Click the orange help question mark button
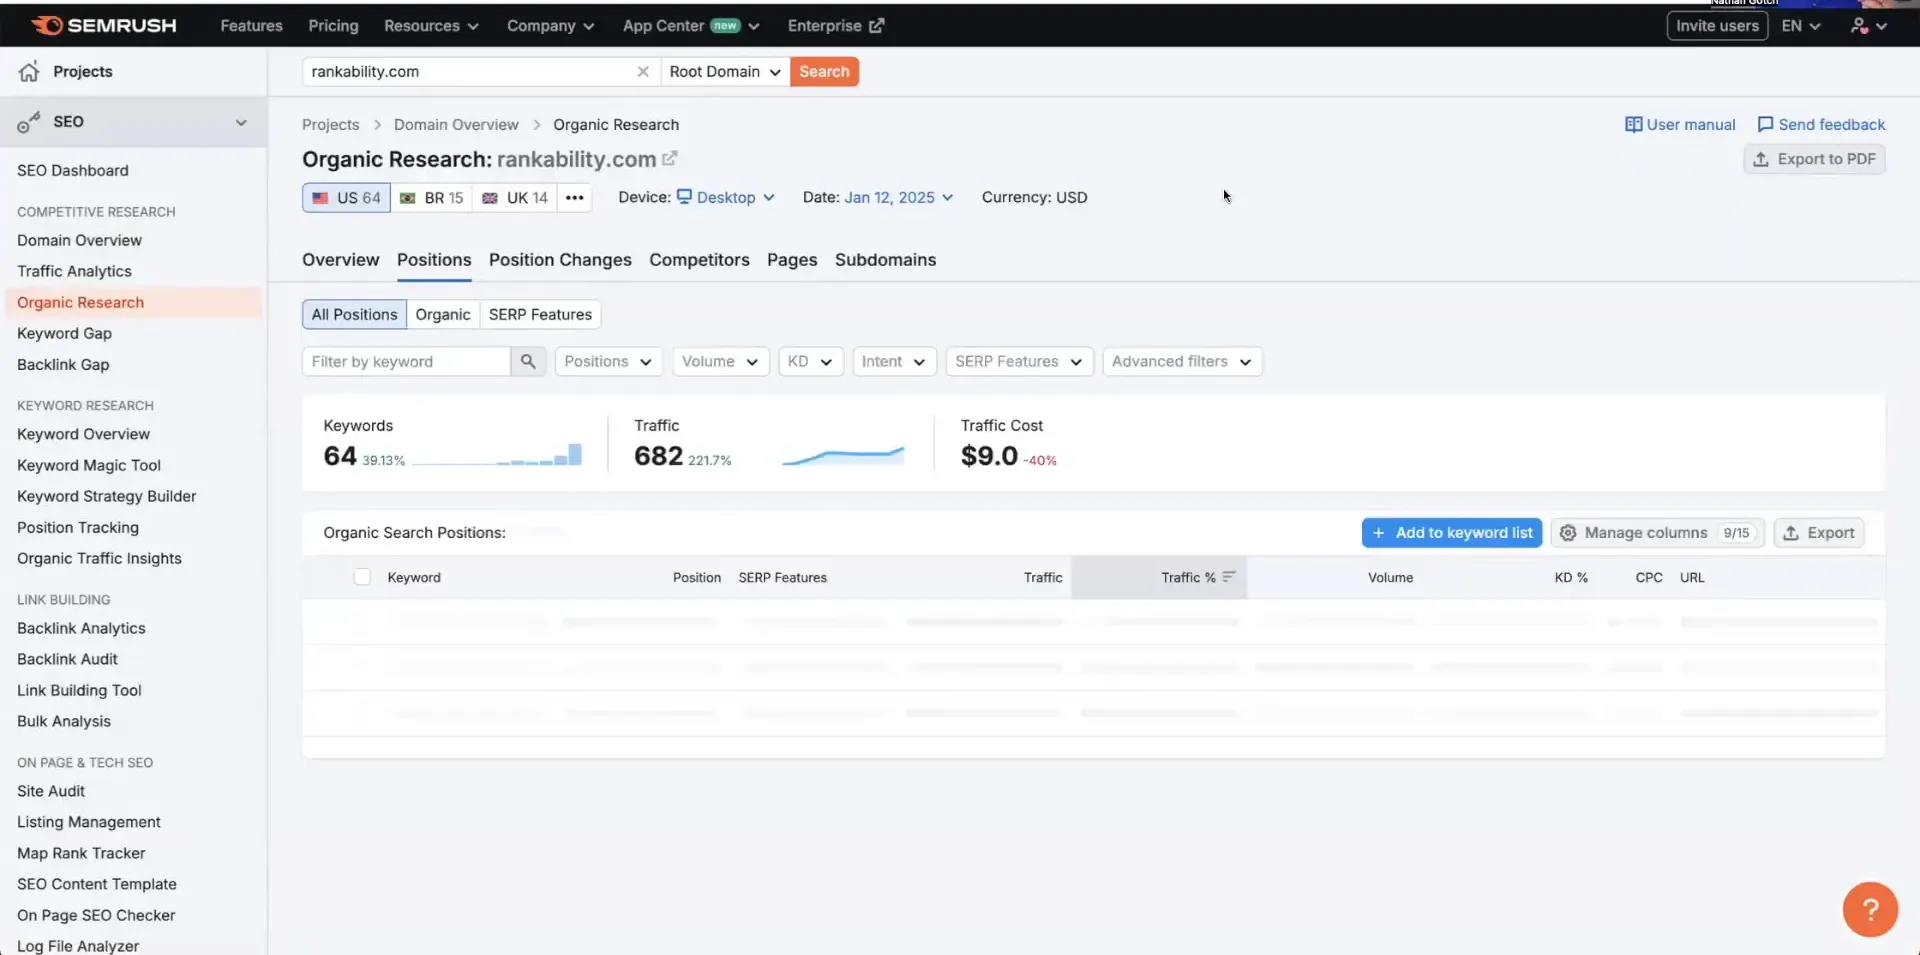The width and height of the screenshot is (1920, 955). [1869, 909]
